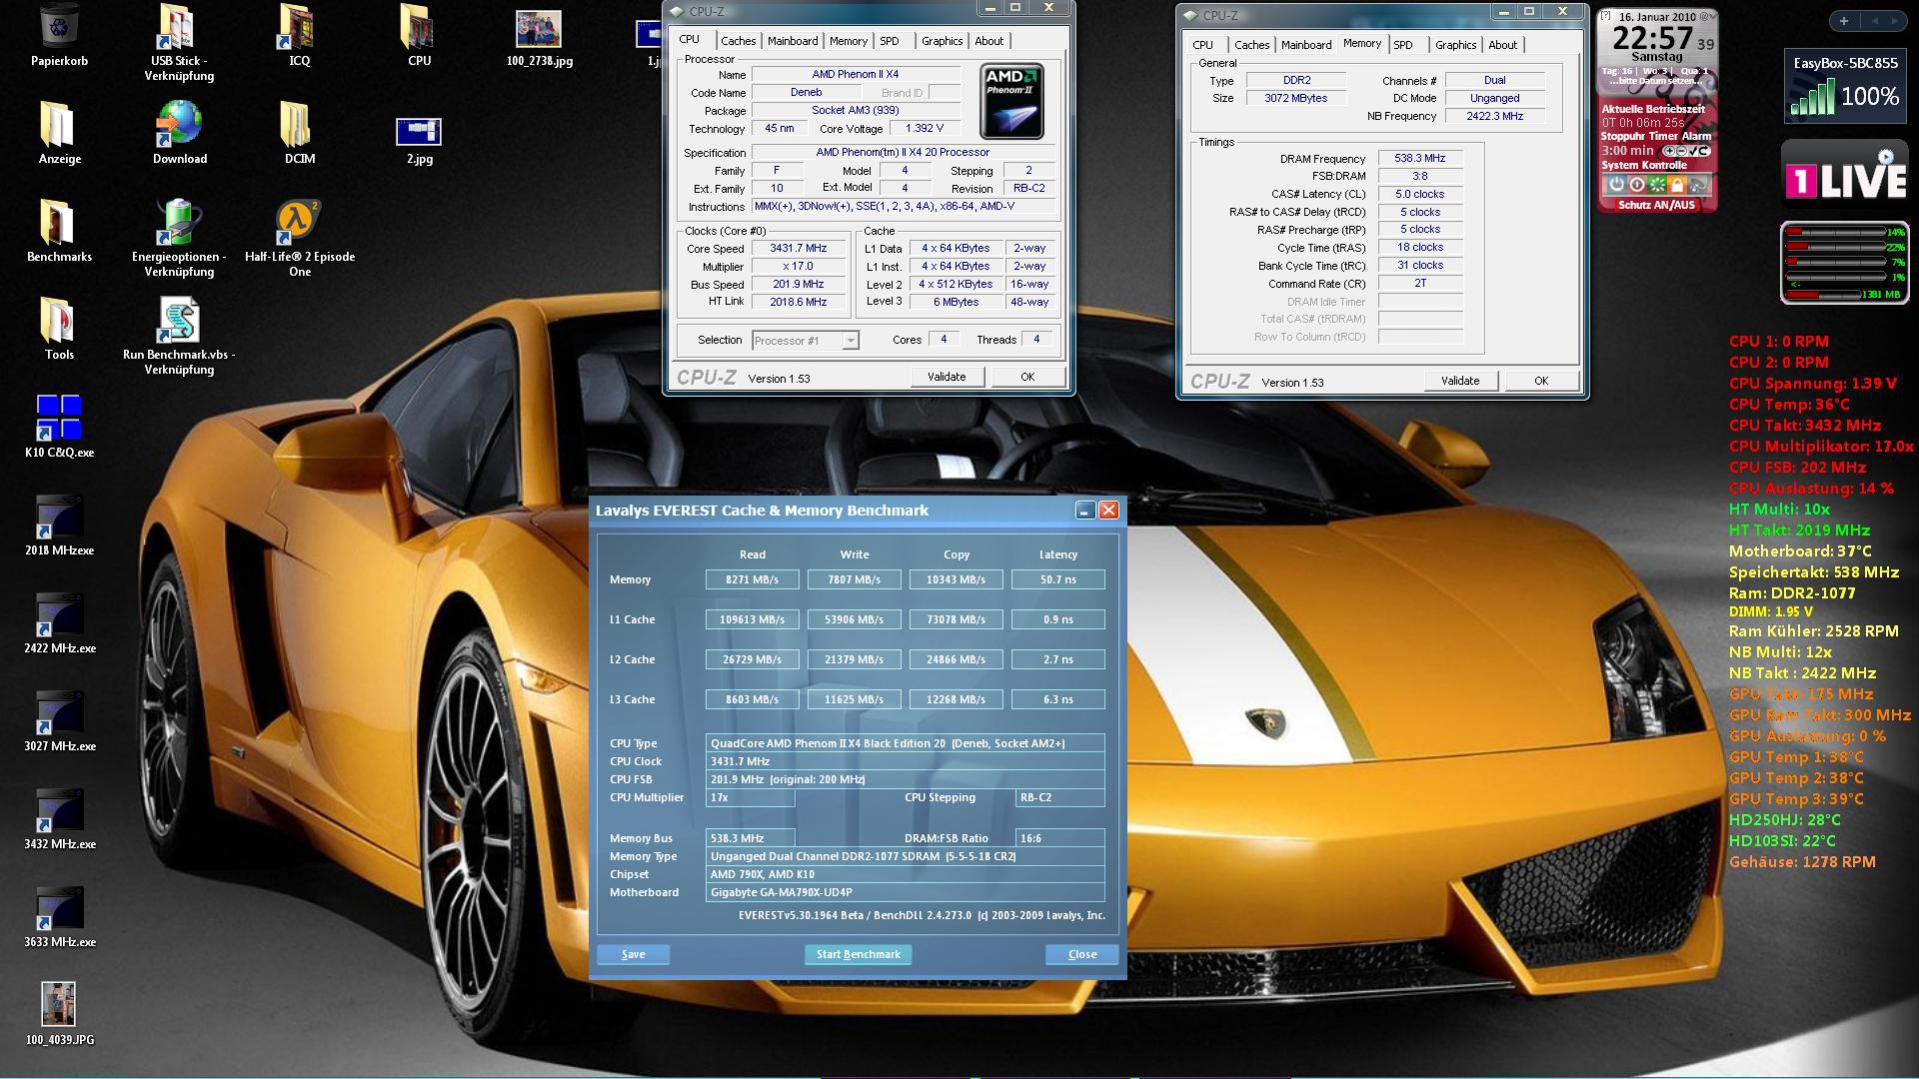Open About tab in the CPU-Z processor window
Image resolution: width=1919 pixels, height=1079 pixels.
click(989, 41)
